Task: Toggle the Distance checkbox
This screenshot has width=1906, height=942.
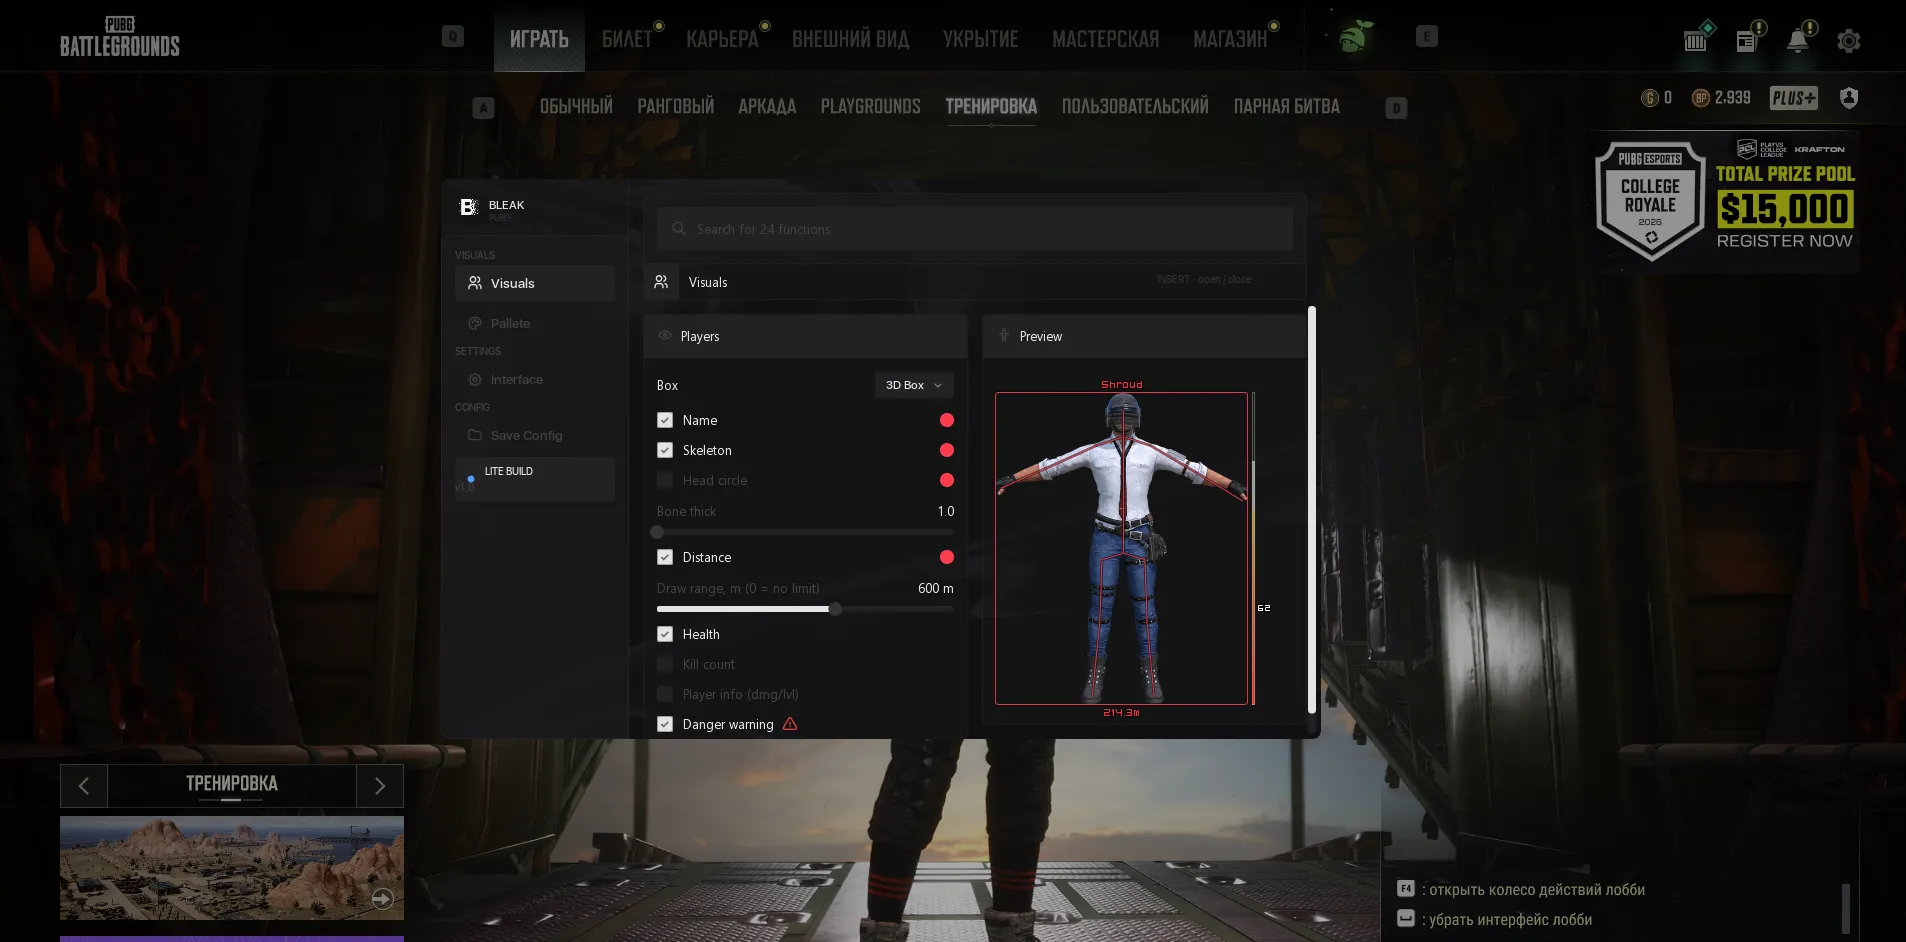Action: coord(665,557)
